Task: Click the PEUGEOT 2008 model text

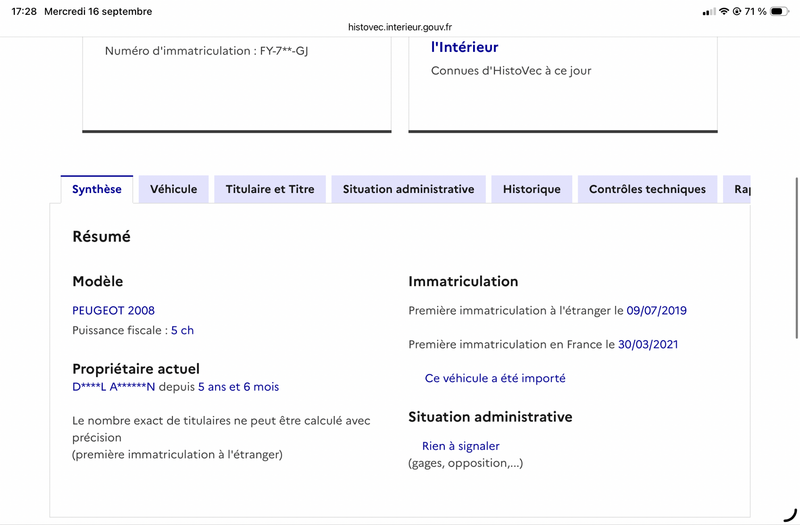Action: [113, 310]
